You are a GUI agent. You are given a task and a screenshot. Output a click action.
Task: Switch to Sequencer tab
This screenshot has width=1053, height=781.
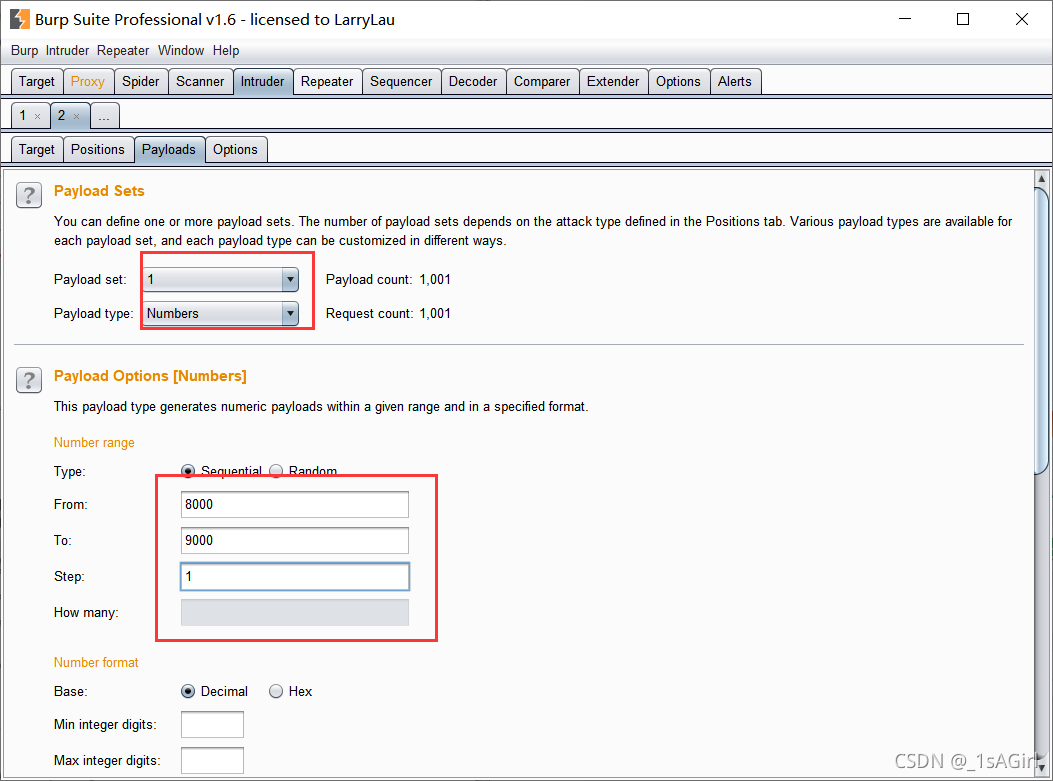pos(401,81)
